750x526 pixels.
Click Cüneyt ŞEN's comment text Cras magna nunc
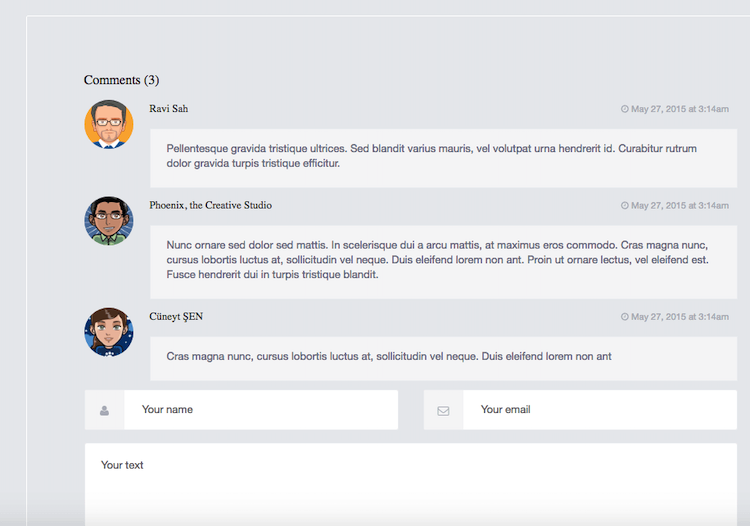point(388,356)
